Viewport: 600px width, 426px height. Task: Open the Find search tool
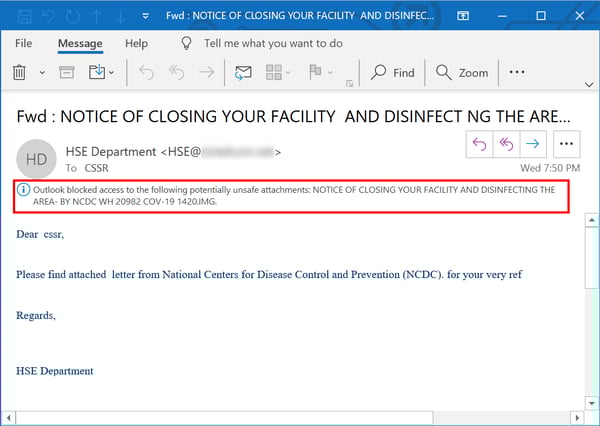pos(392,72)
